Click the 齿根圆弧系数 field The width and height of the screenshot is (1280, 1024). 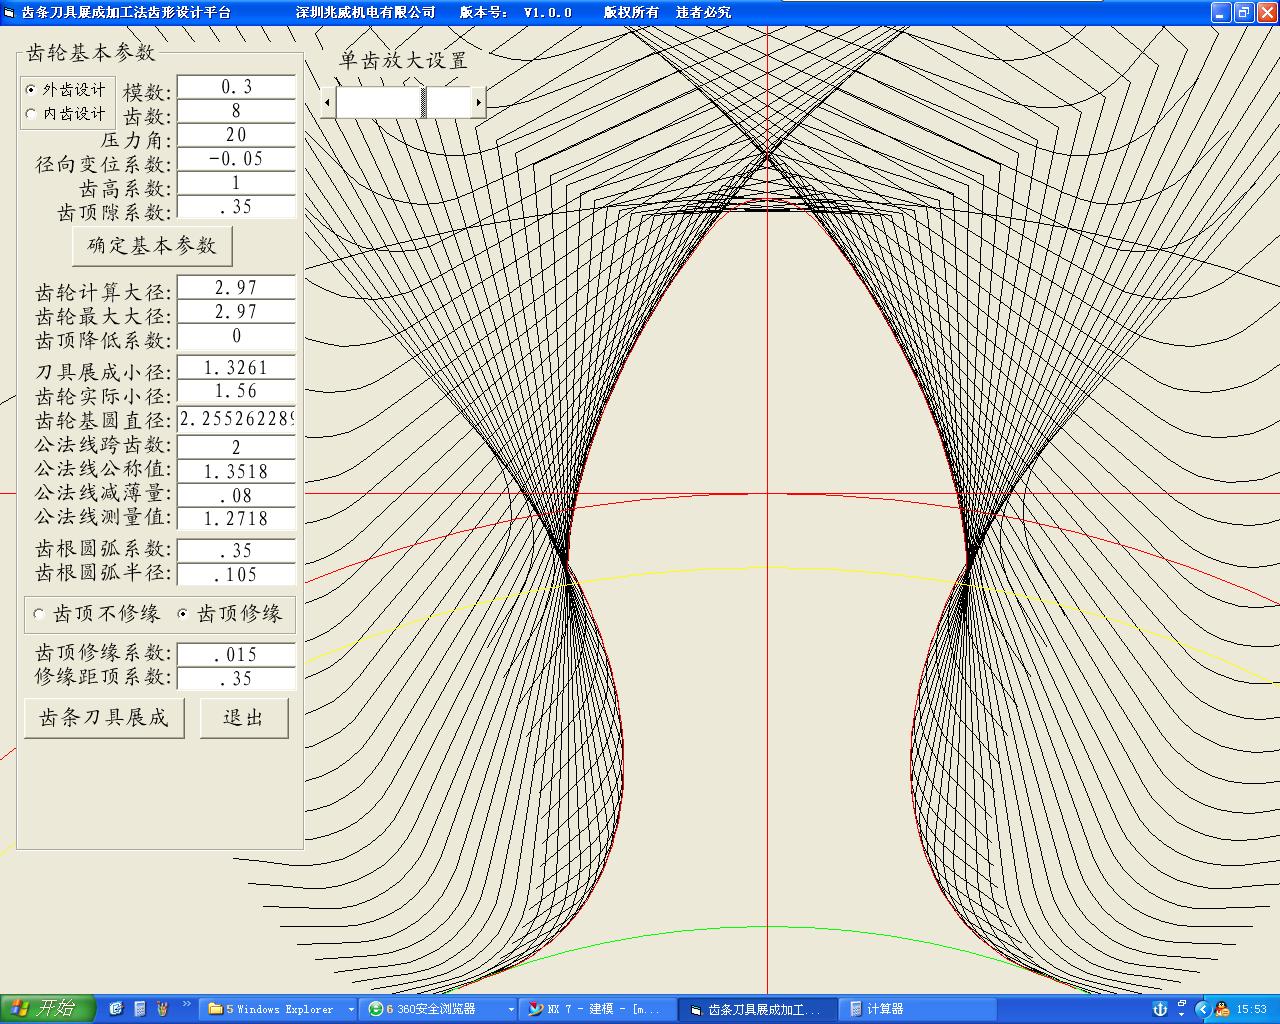coord(236,550)
